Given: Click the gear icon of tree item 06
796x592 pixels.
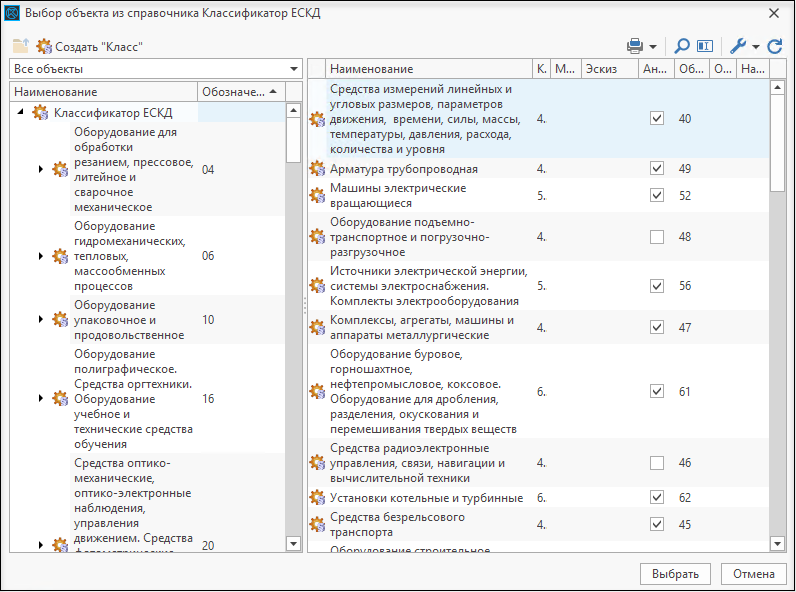Looking at the screenshot, I should (x=60, y=256).
